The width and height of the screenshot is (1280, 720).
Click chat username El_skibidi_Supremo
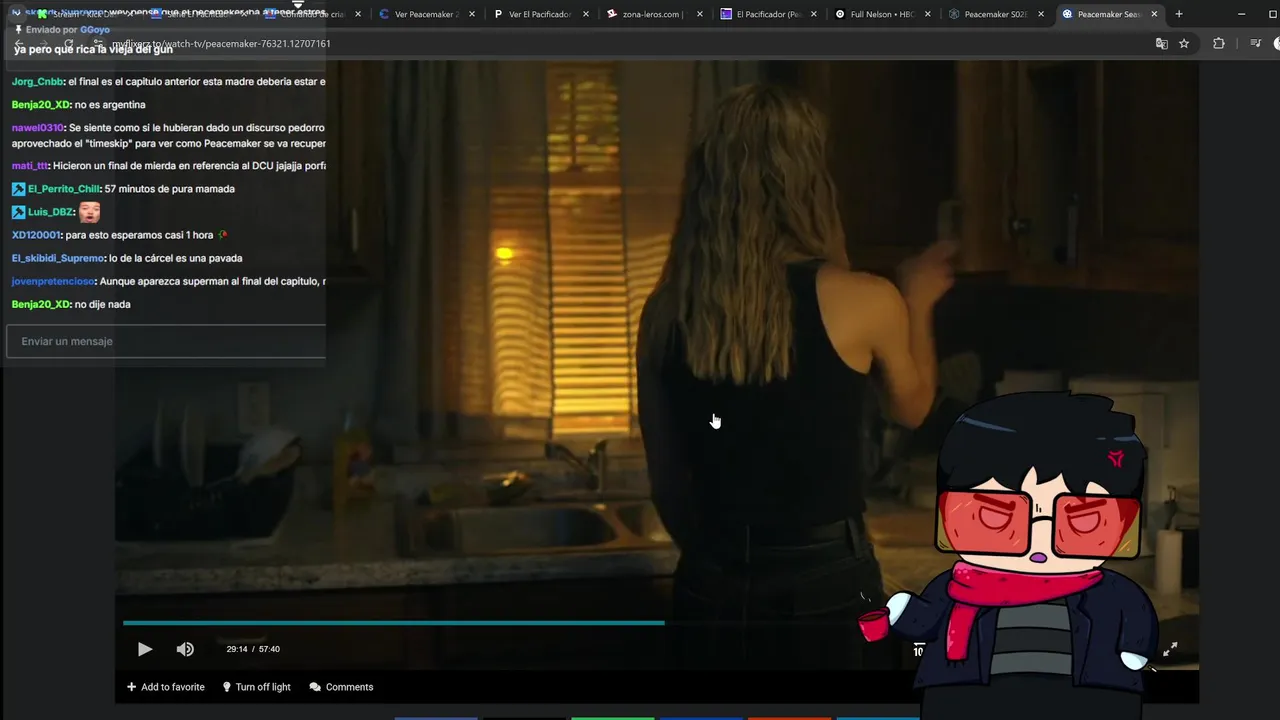[57, 258]
